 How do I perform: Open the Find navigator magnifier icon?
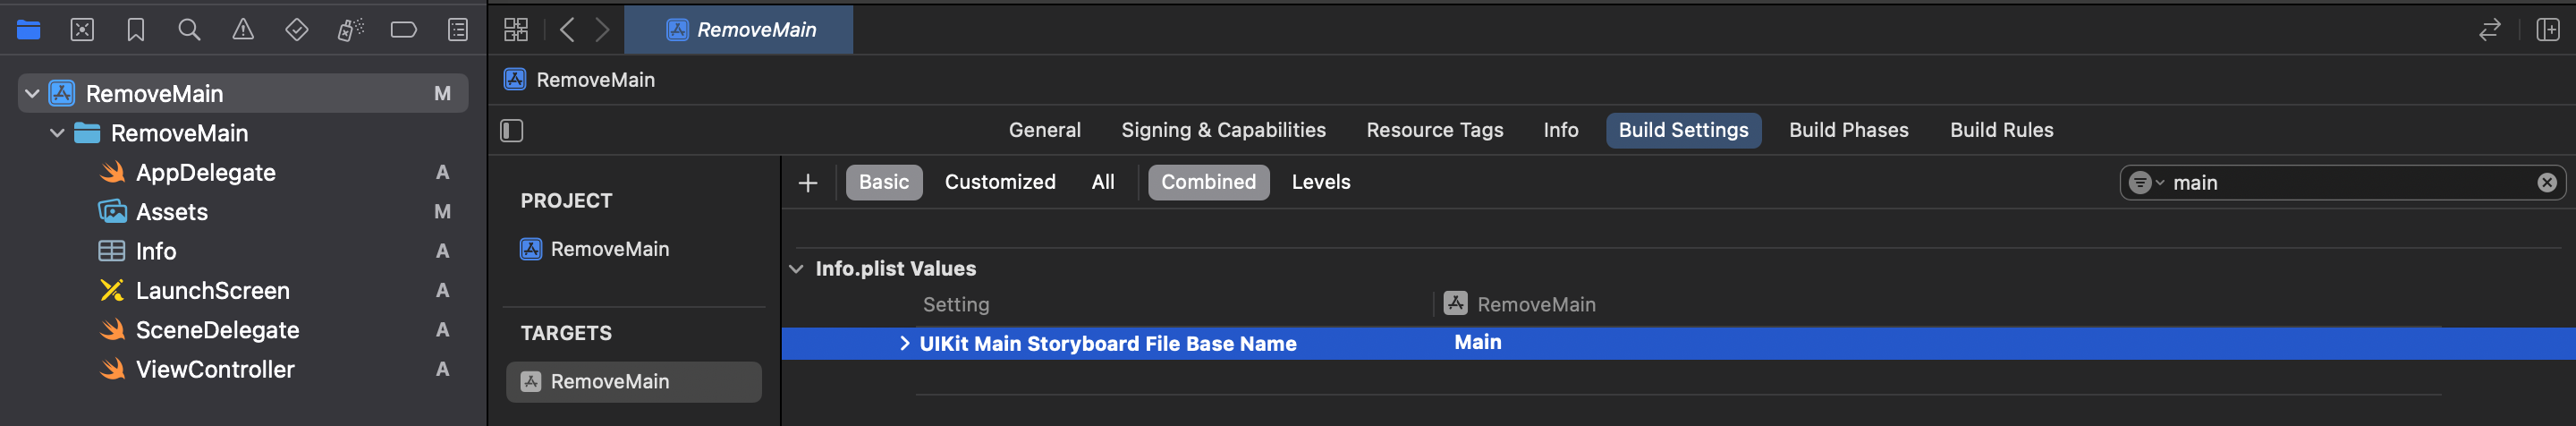(x=189, y=30)
